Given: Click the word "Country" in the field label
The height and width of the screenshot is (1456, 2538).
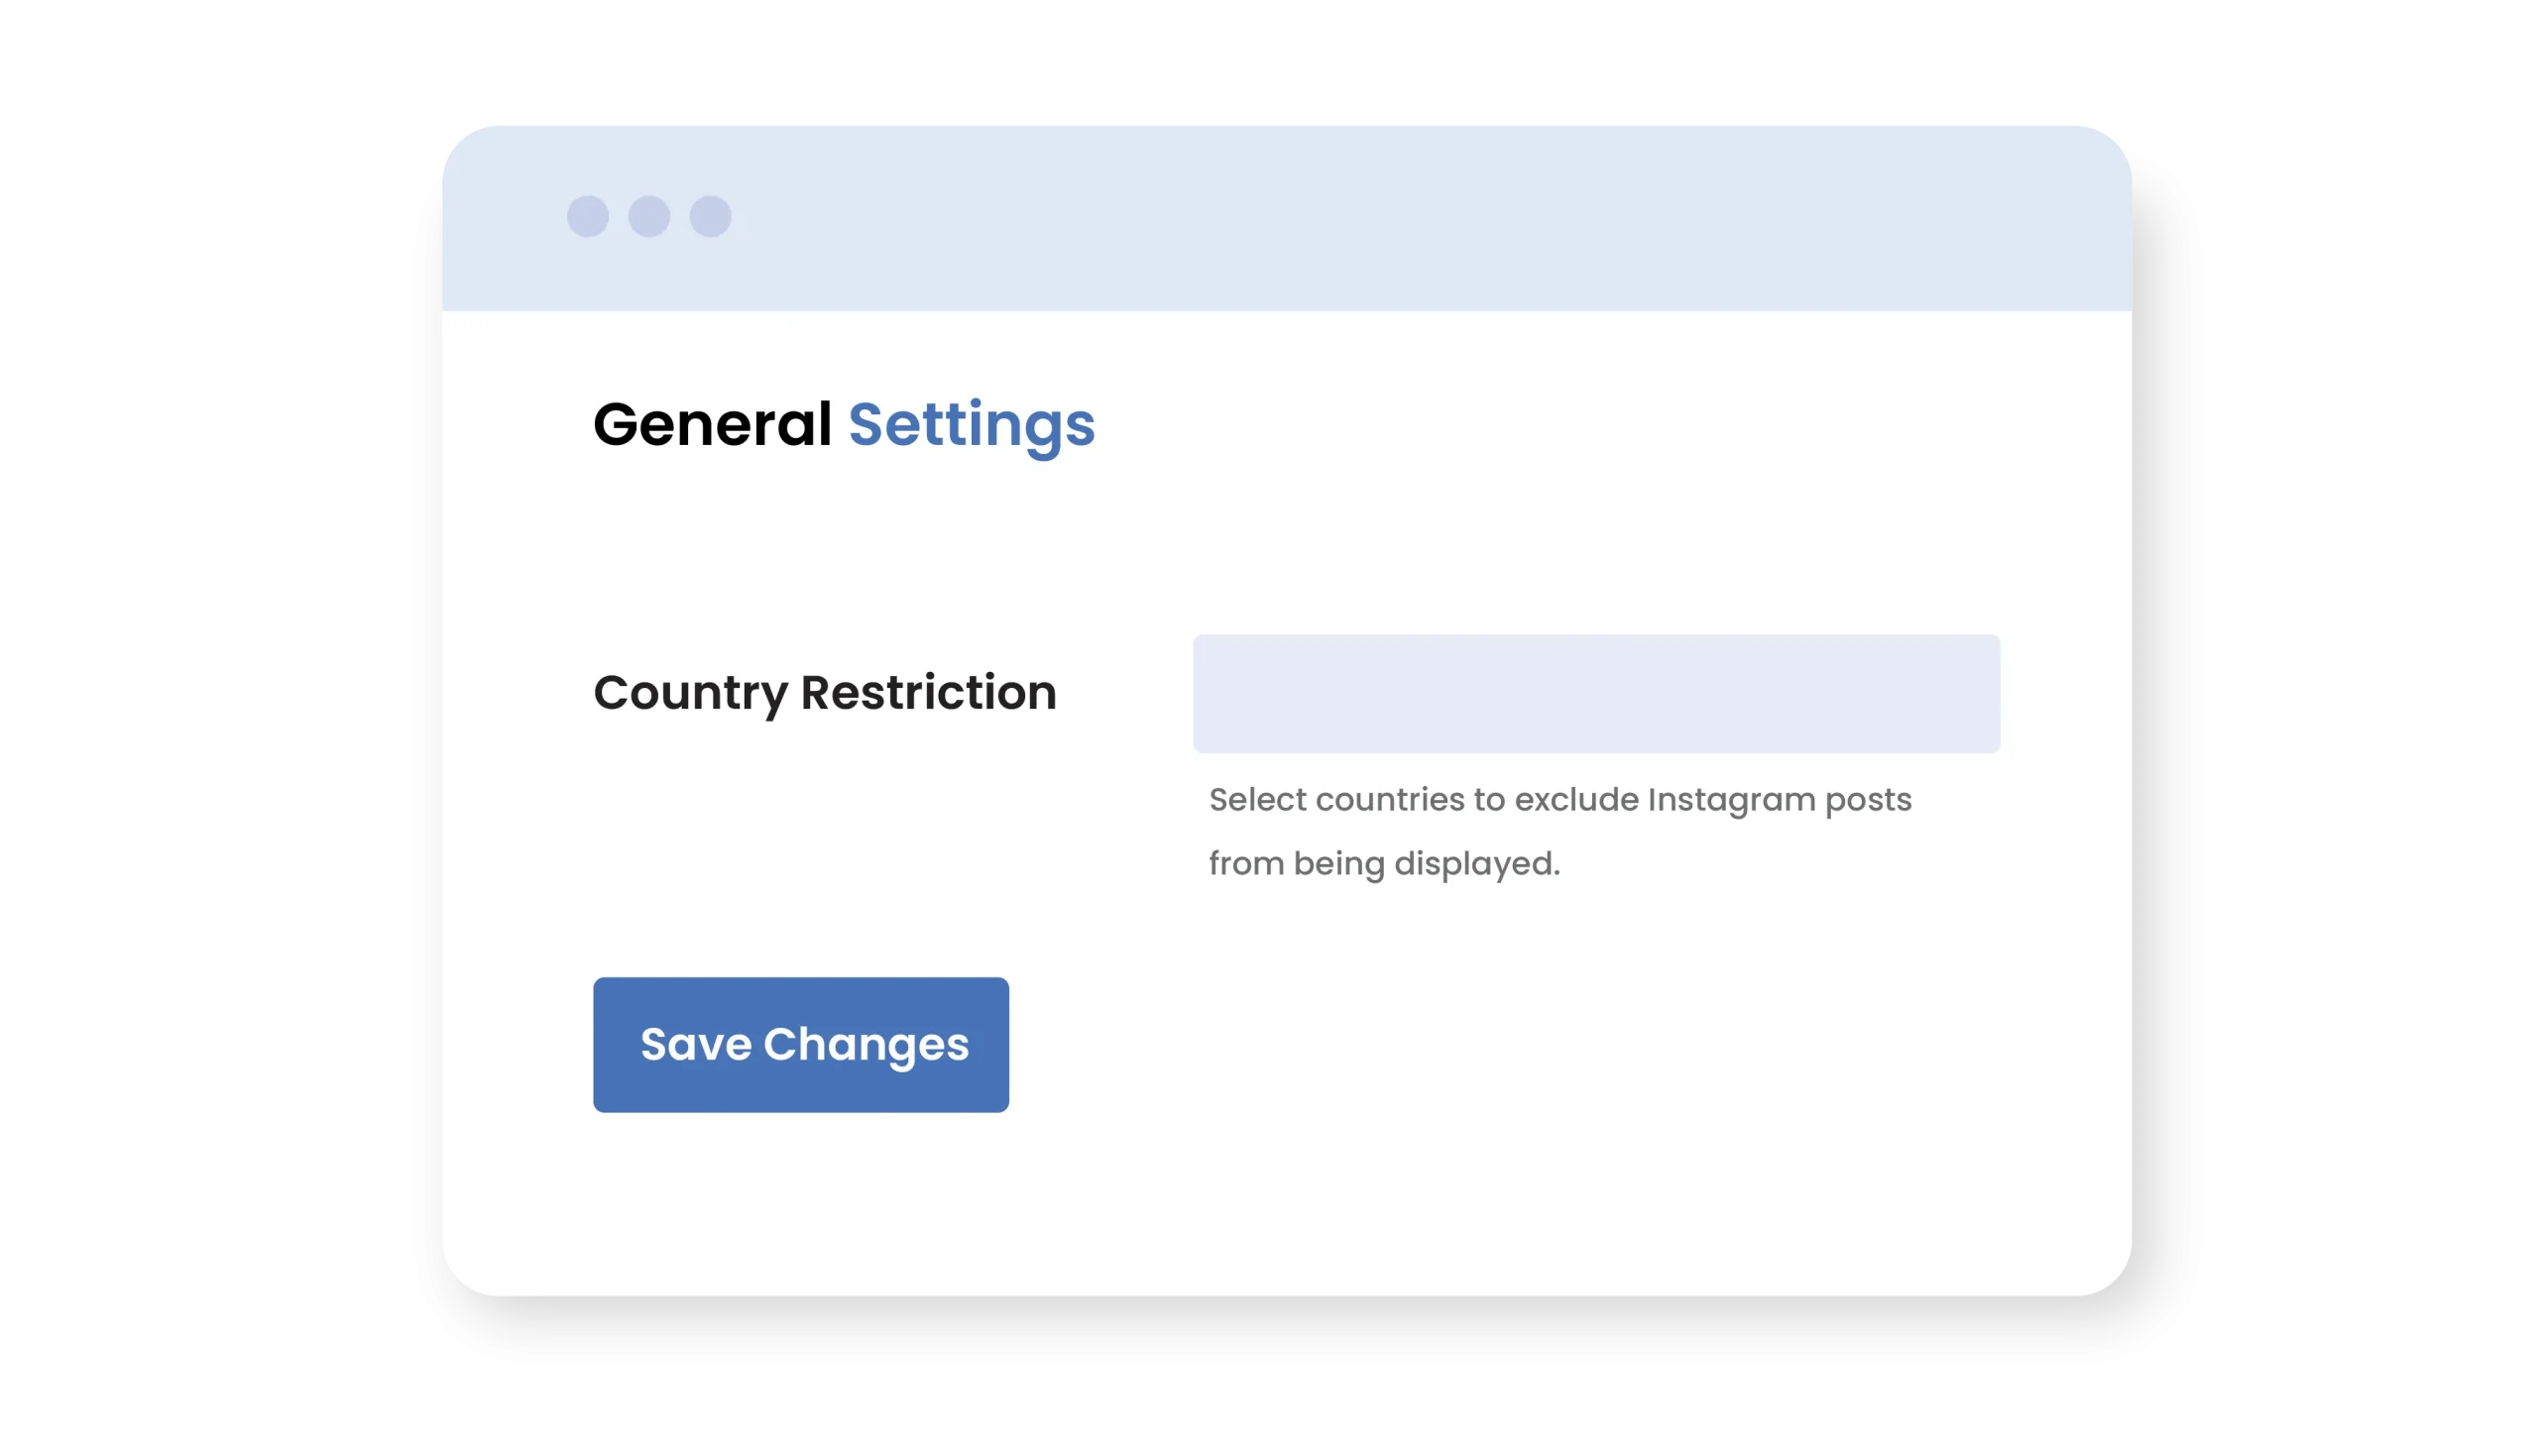Looking at the screenshot, I should click(691, 692).
